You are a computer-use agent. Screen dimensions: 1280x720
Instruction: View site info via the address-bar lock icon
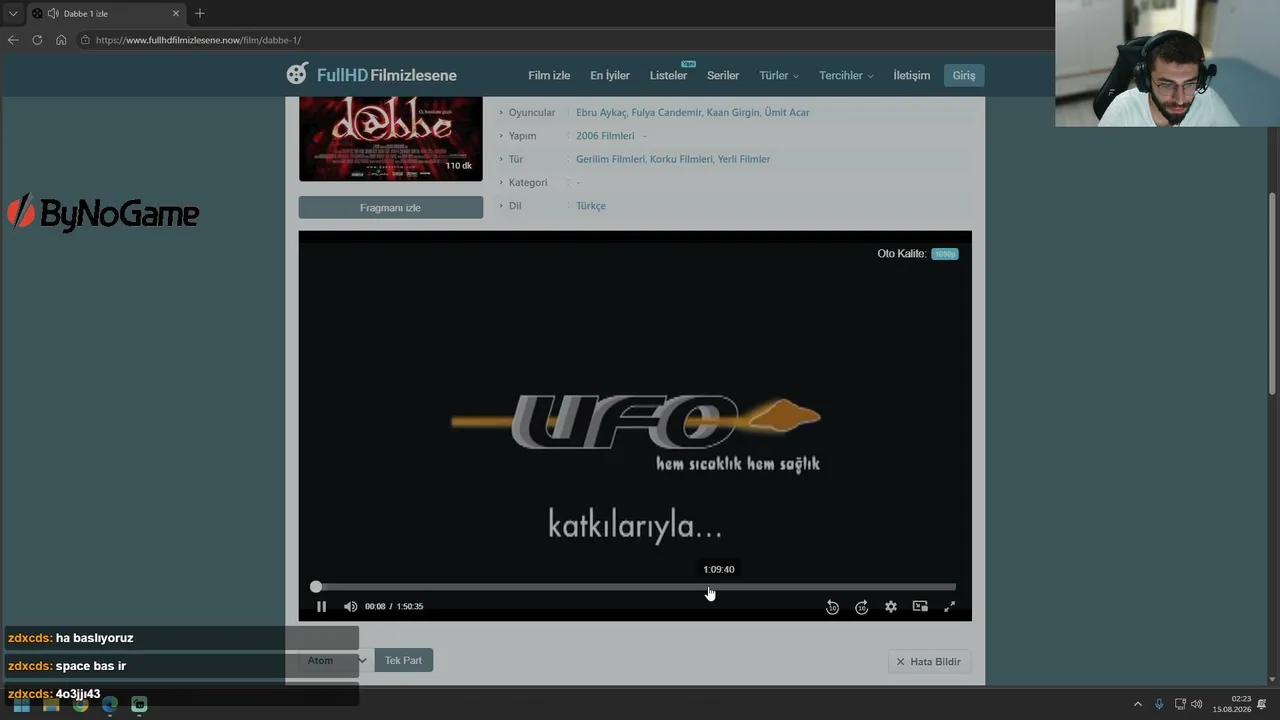(x=85, y=40)
